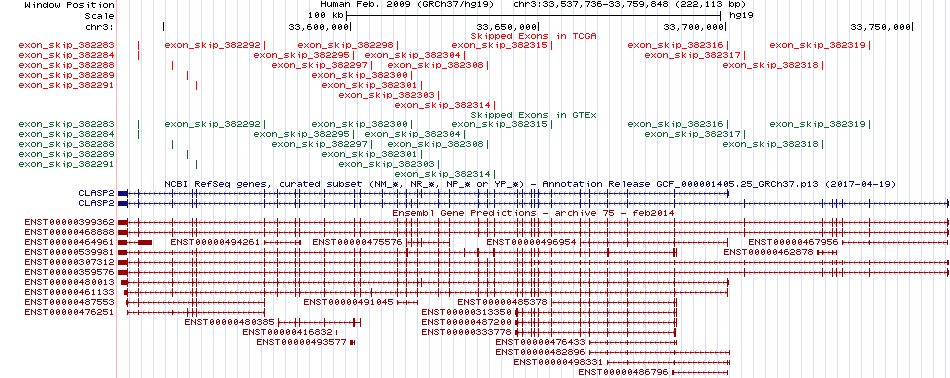The width and height of the screenshot is (950, 378).
Task: Open transcript ENST00000480385
Action: tap(230, 322)
